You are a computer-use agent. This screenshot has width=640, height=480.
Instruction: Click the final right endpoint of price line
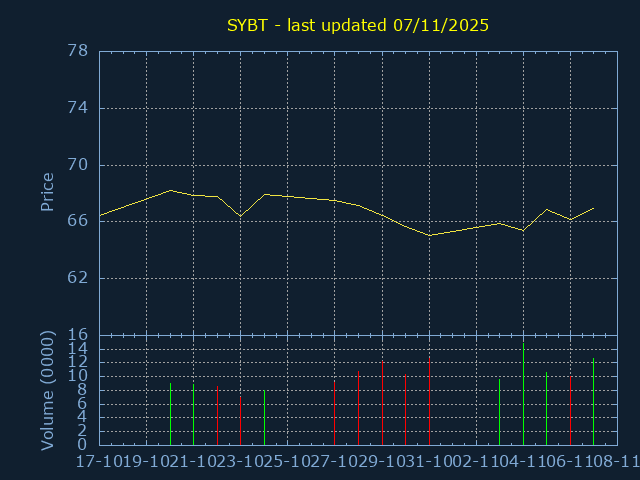point(594,208)
